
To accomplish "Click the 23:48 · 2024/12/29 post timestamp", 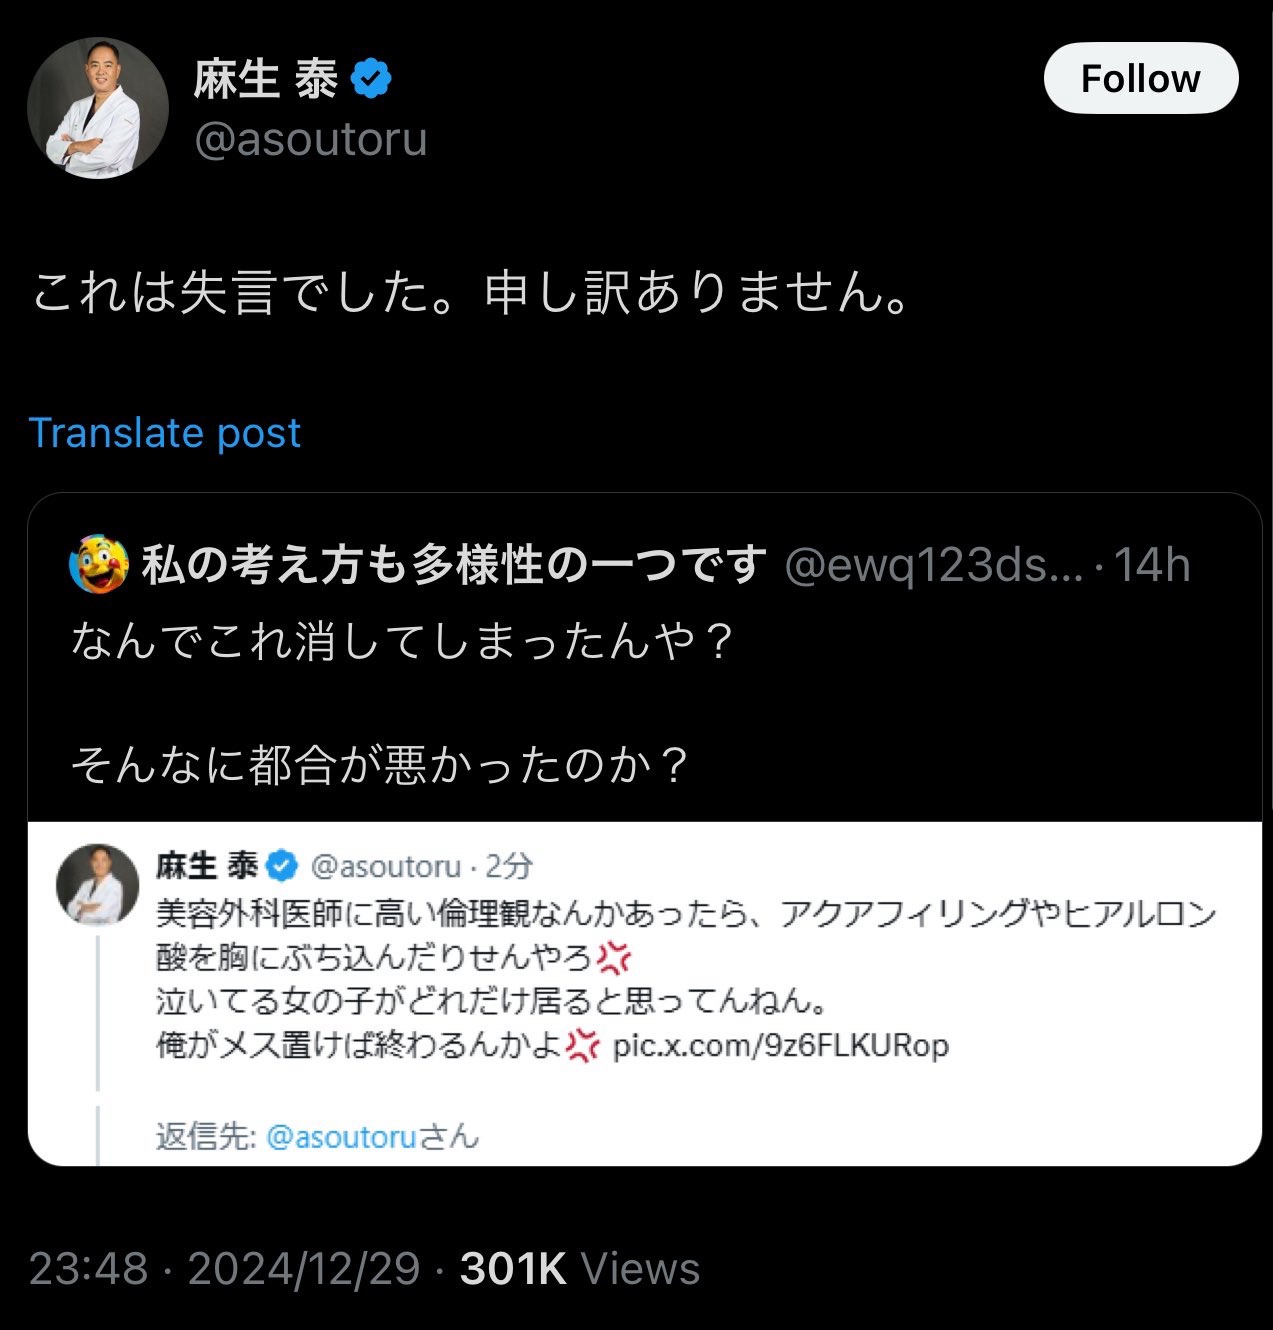I will 224,1269.
